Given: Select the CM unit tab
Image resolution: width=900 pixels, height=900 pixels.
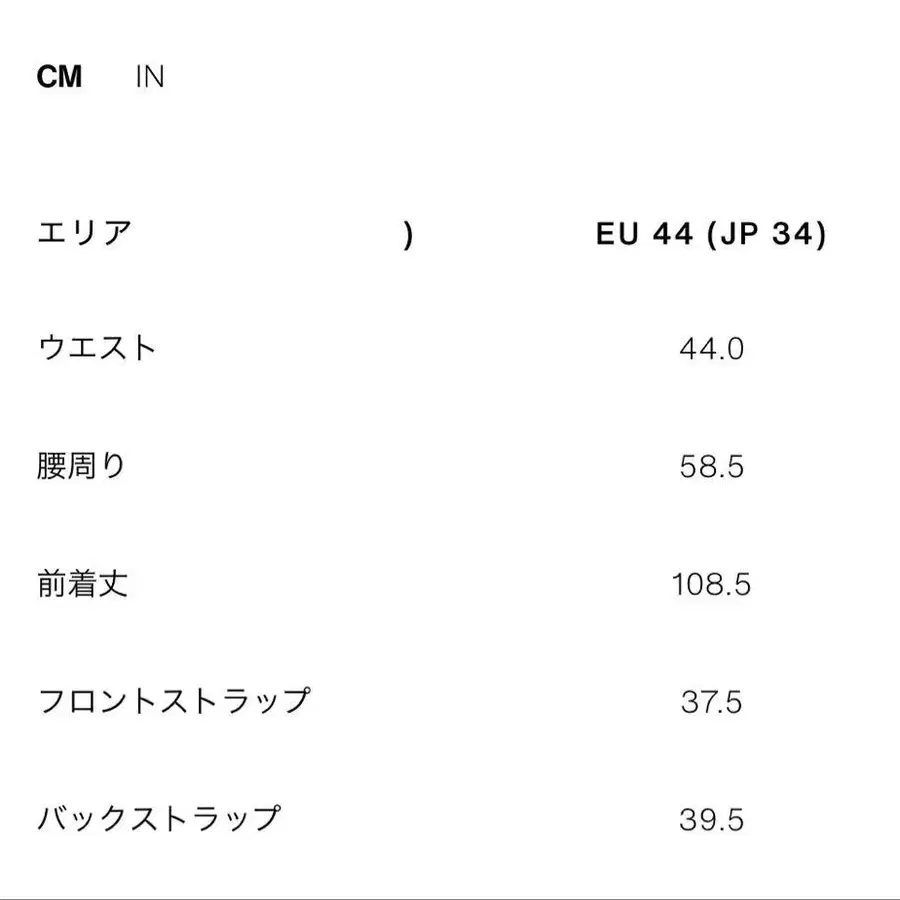Looking at the screenshot, I should (x=59, y=77).
